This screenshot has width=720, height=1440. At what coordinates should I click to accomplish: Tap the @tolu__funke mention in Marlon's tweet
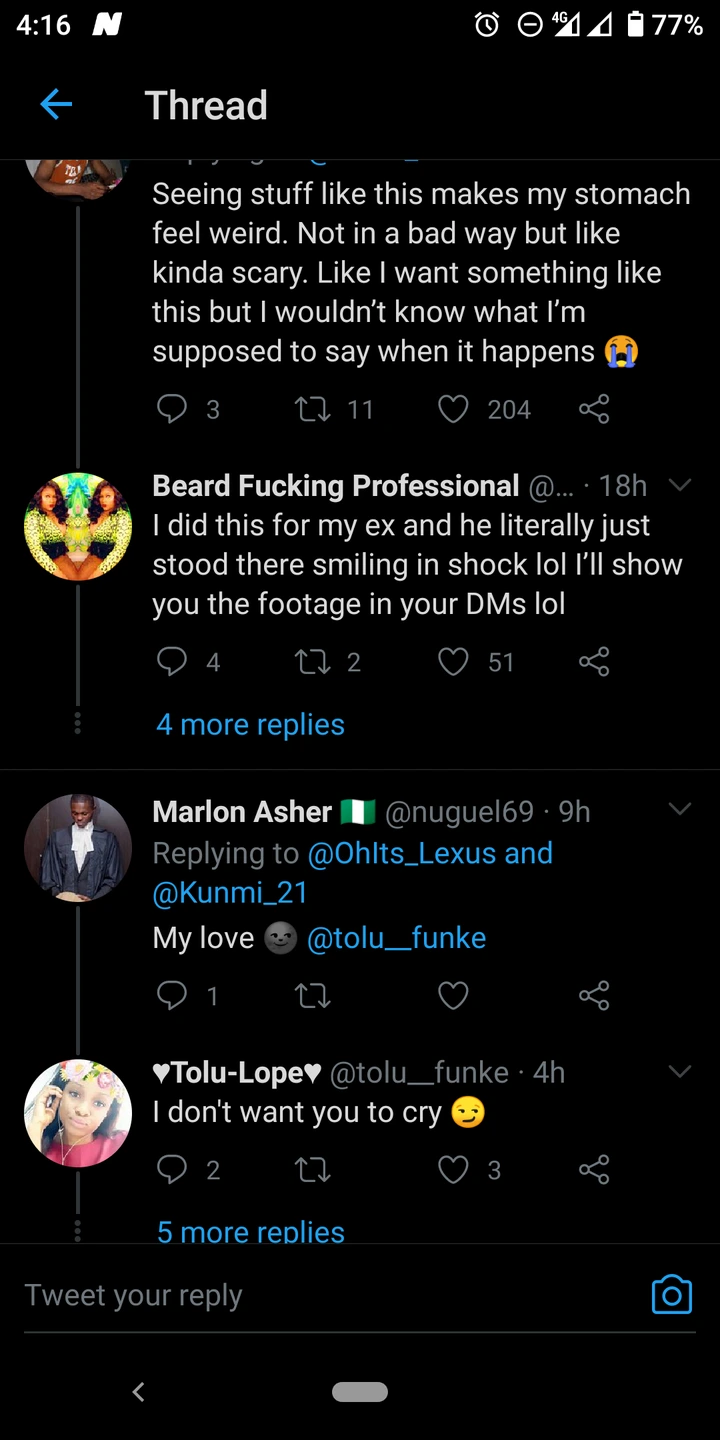pyautogui.click(x=396, y=938)
